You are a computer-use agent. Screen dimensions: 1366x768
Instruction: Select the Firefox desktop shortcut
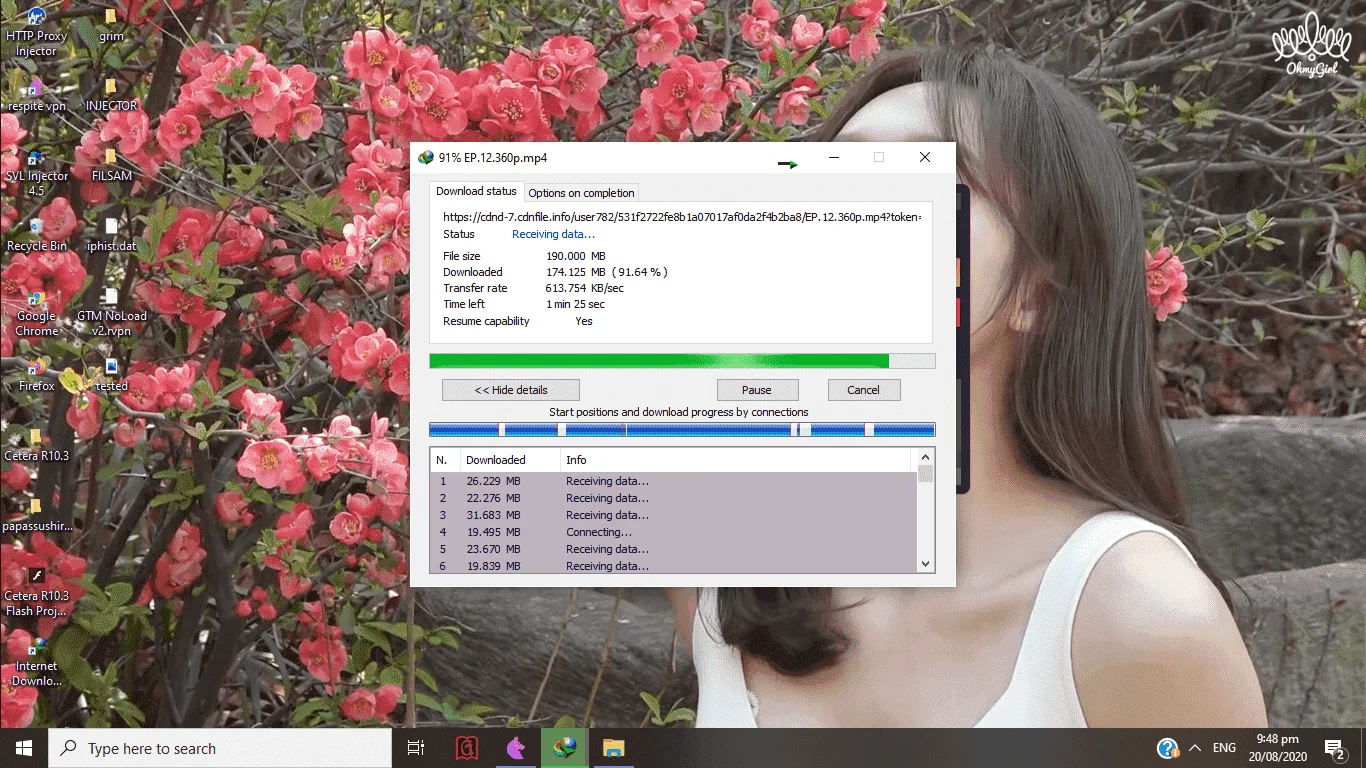point(36,374)
